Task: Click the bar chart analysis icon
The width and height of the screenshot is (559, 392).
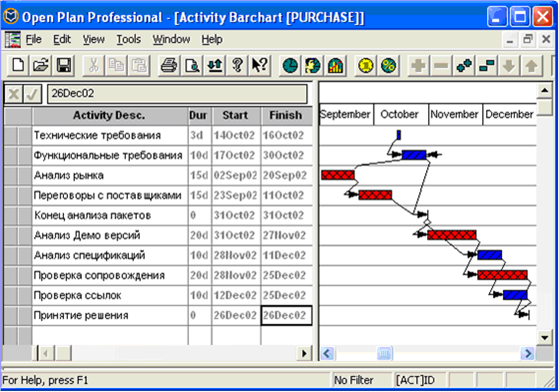Action: click(x=335, y=66)
